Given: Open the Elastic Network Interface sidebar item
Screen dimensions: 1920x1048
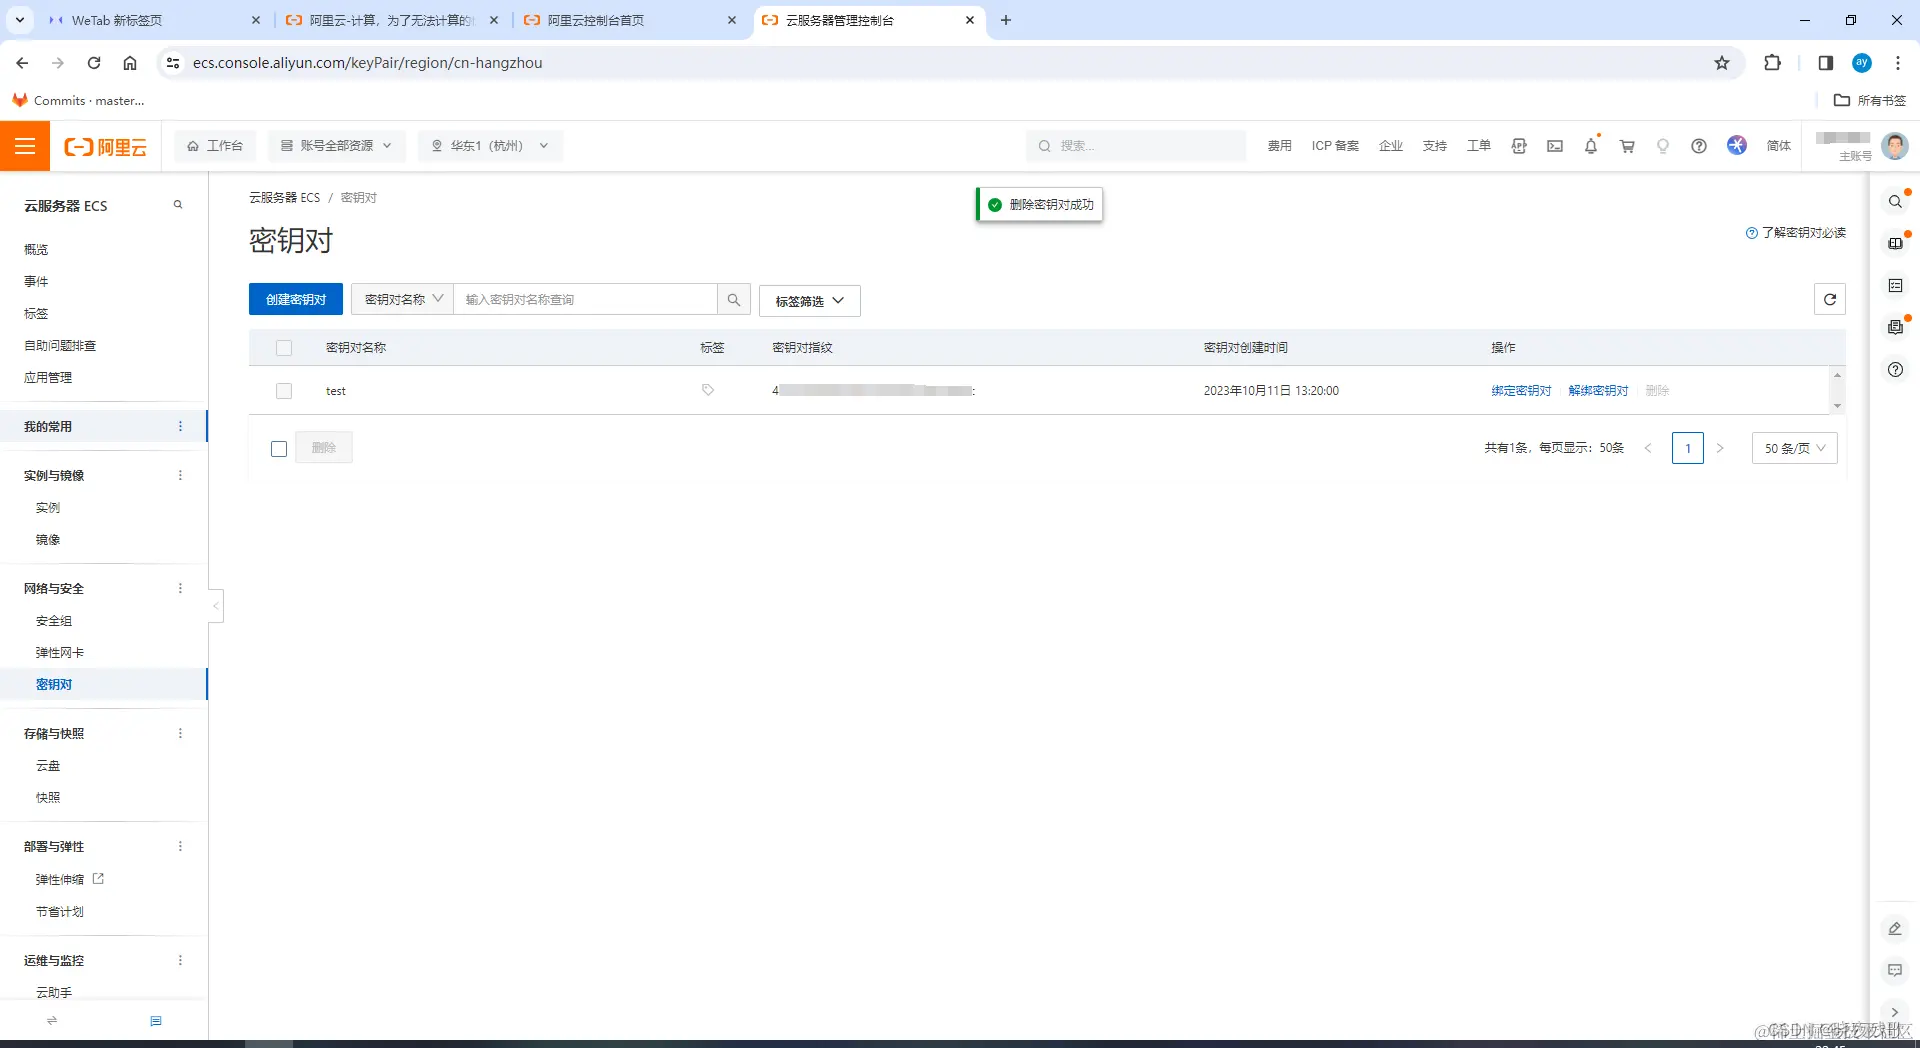Looking at the screenshot, I should click(60, 653).
